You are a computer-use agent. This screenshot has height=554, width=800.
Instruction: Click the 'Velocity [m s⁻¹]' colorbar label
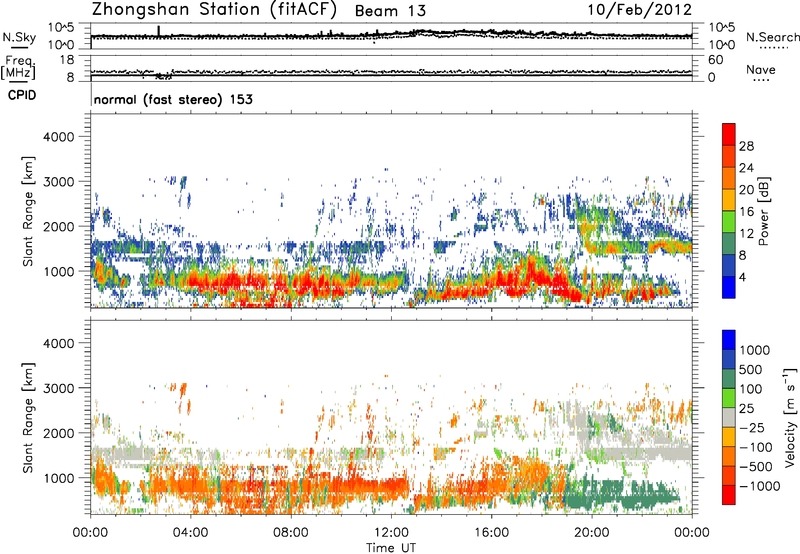pos(790,417)
